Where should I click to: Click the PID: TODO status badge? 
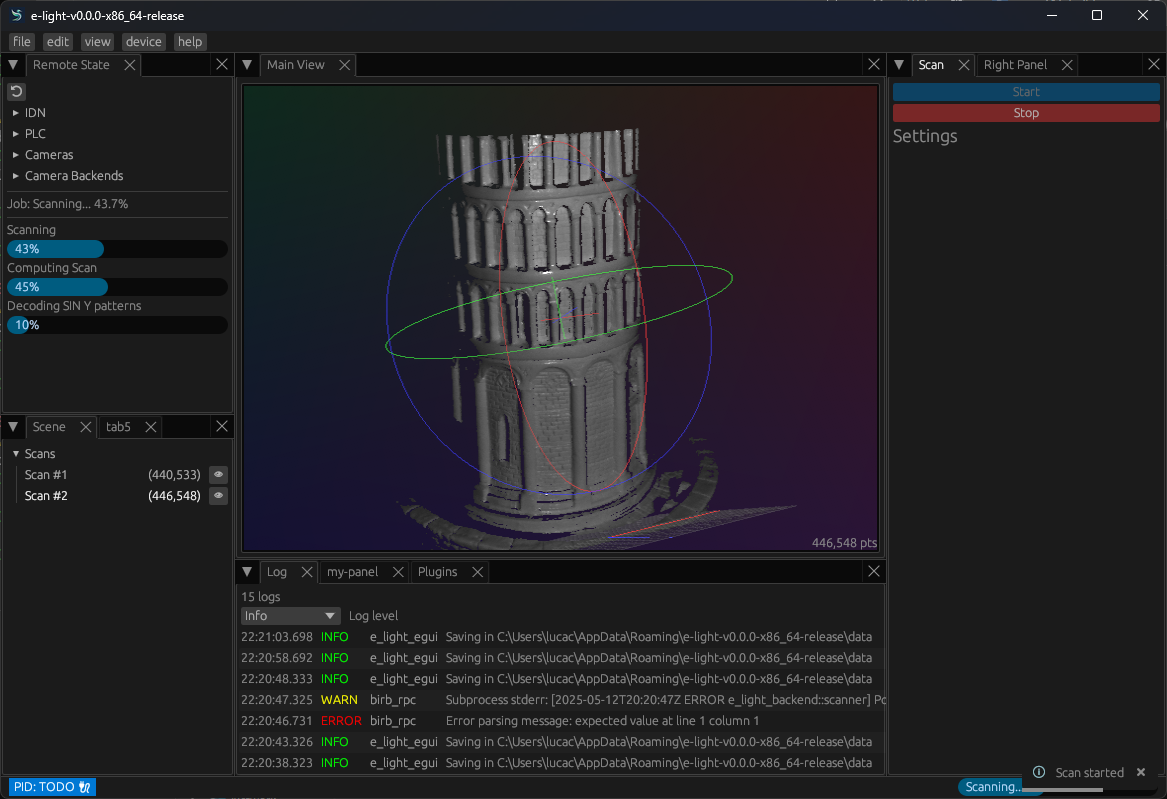point(52,787)
